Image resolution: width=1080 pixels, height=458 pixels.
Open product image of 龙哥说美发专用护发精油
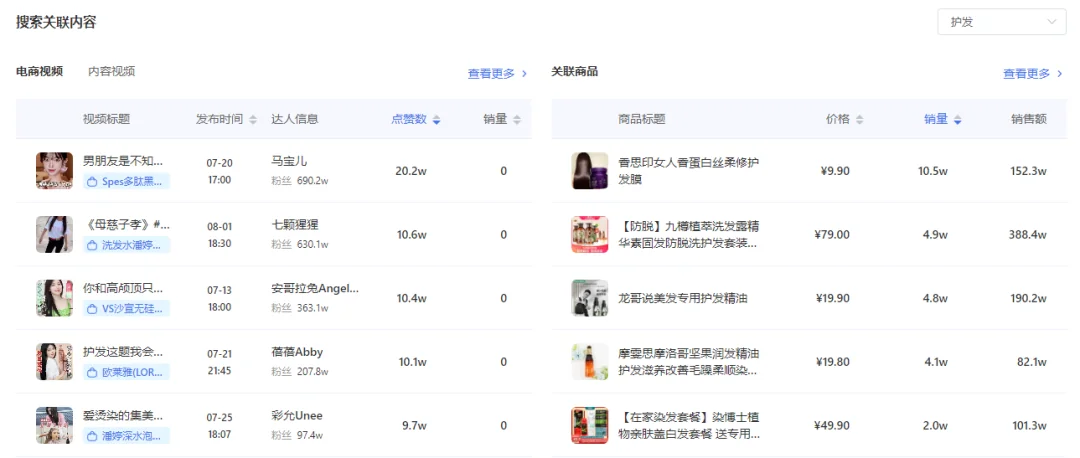click(x=590, y=298)
